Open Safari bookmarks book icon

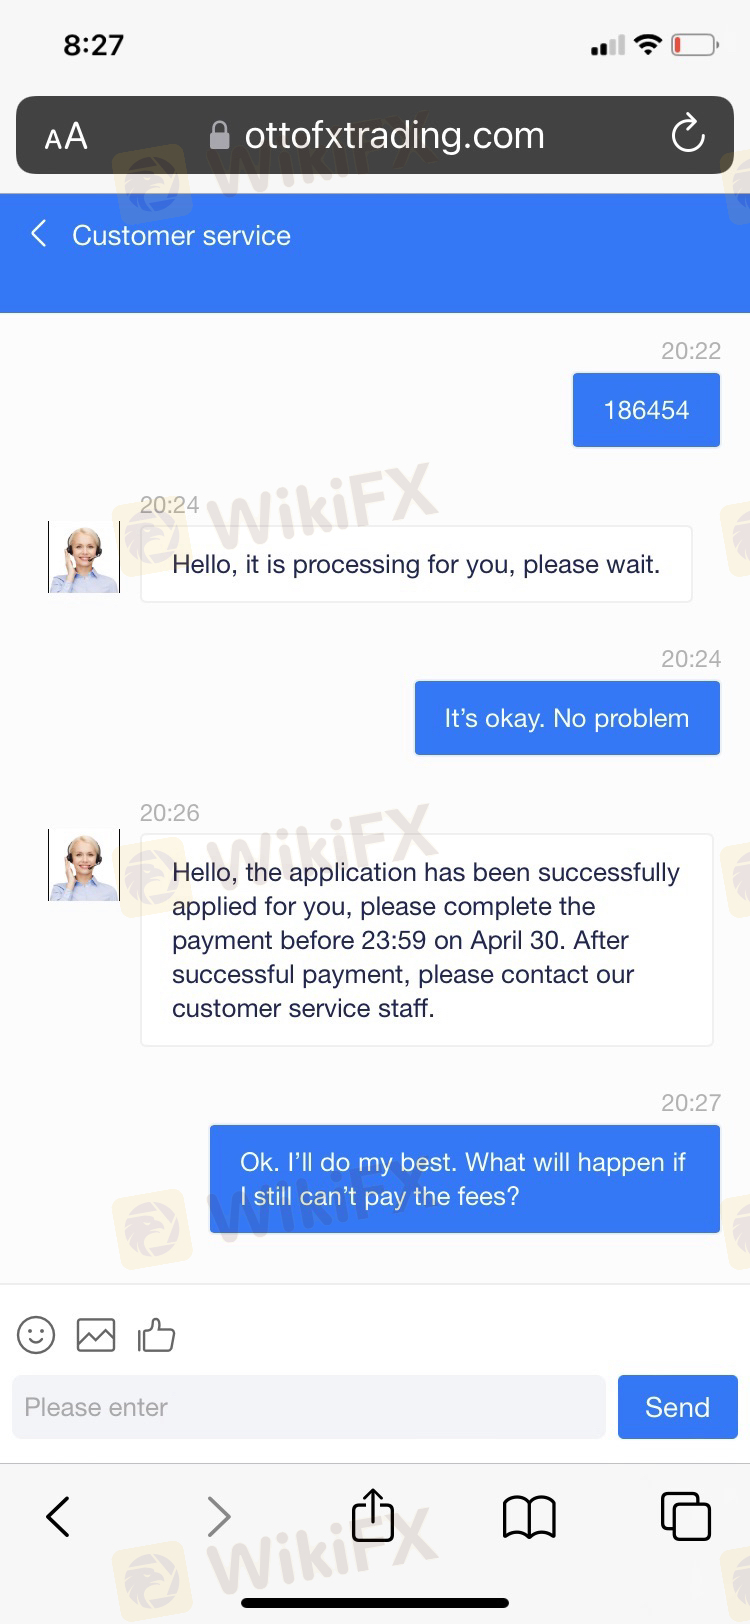[529, 1517]
